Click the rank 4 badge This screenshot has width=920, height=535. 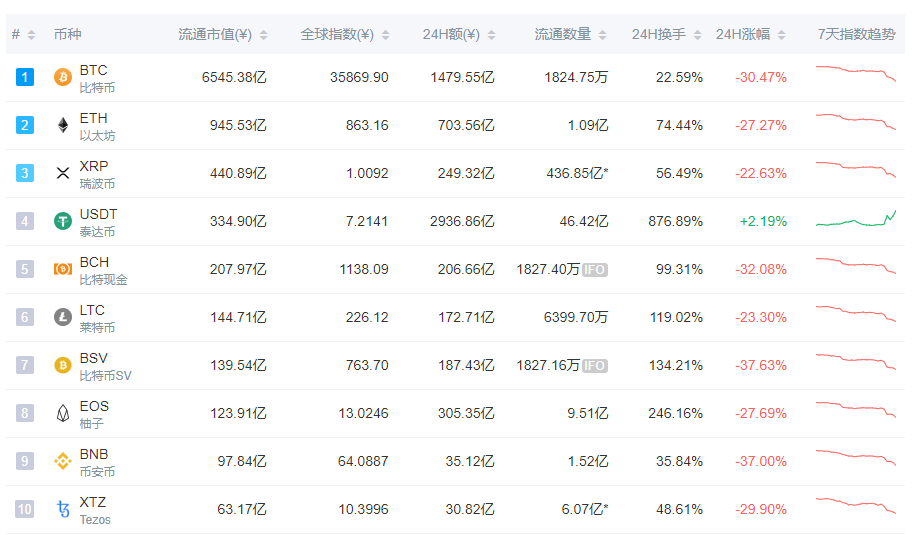pos(25,221)
